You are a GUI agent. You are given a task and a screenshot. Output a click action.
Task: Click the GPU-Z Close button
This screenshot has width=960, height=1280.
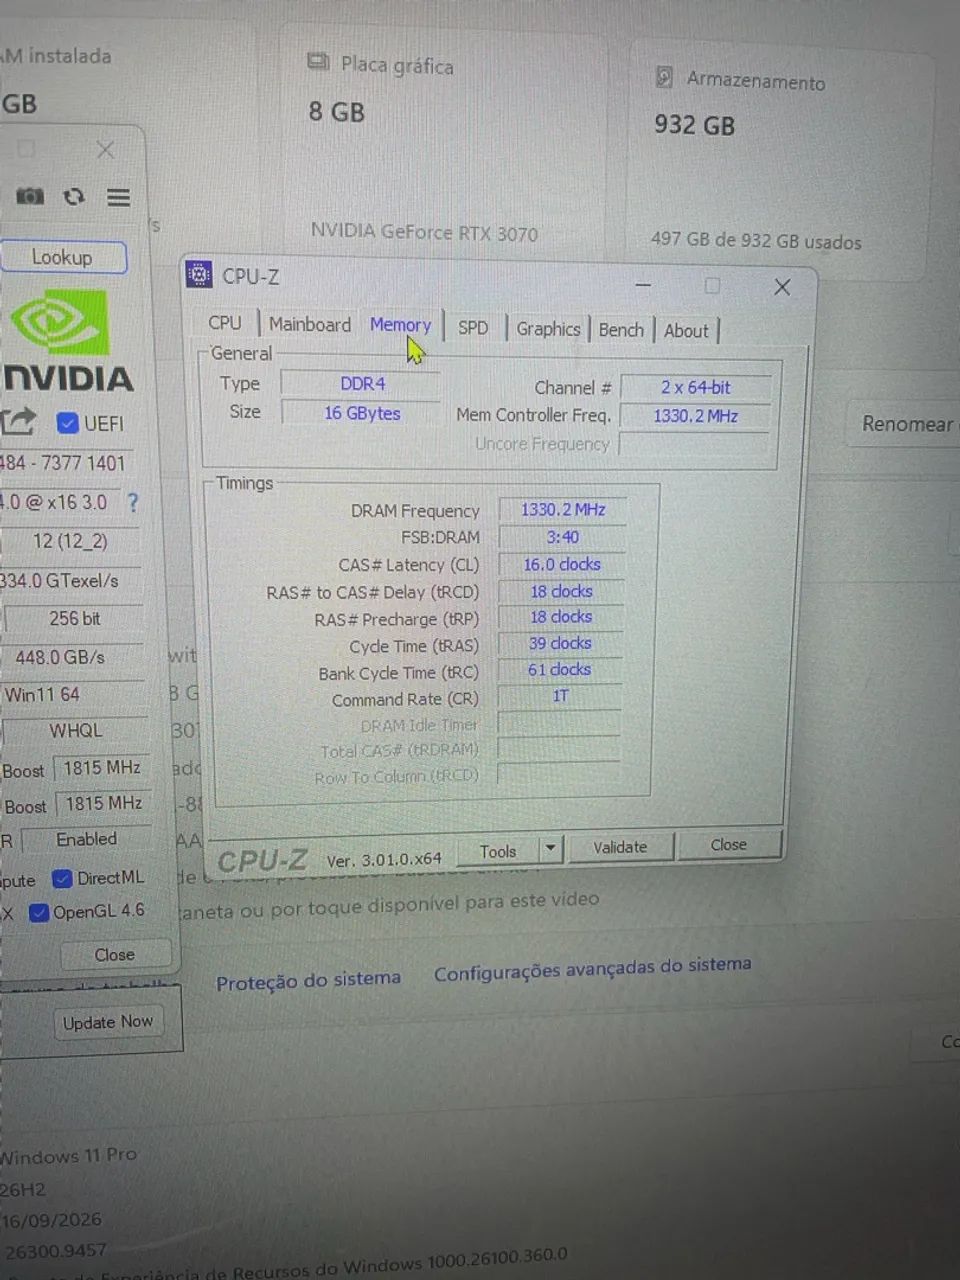tap(115, 955)
